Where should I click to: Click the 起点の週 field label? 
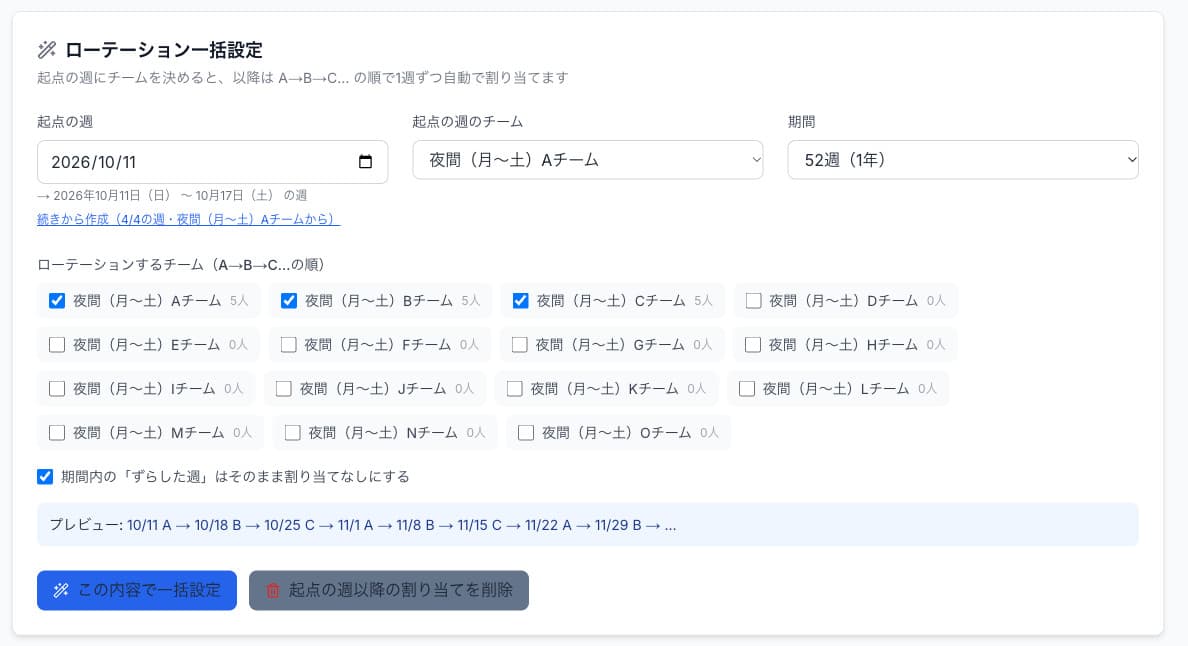[x=65, y=121]
